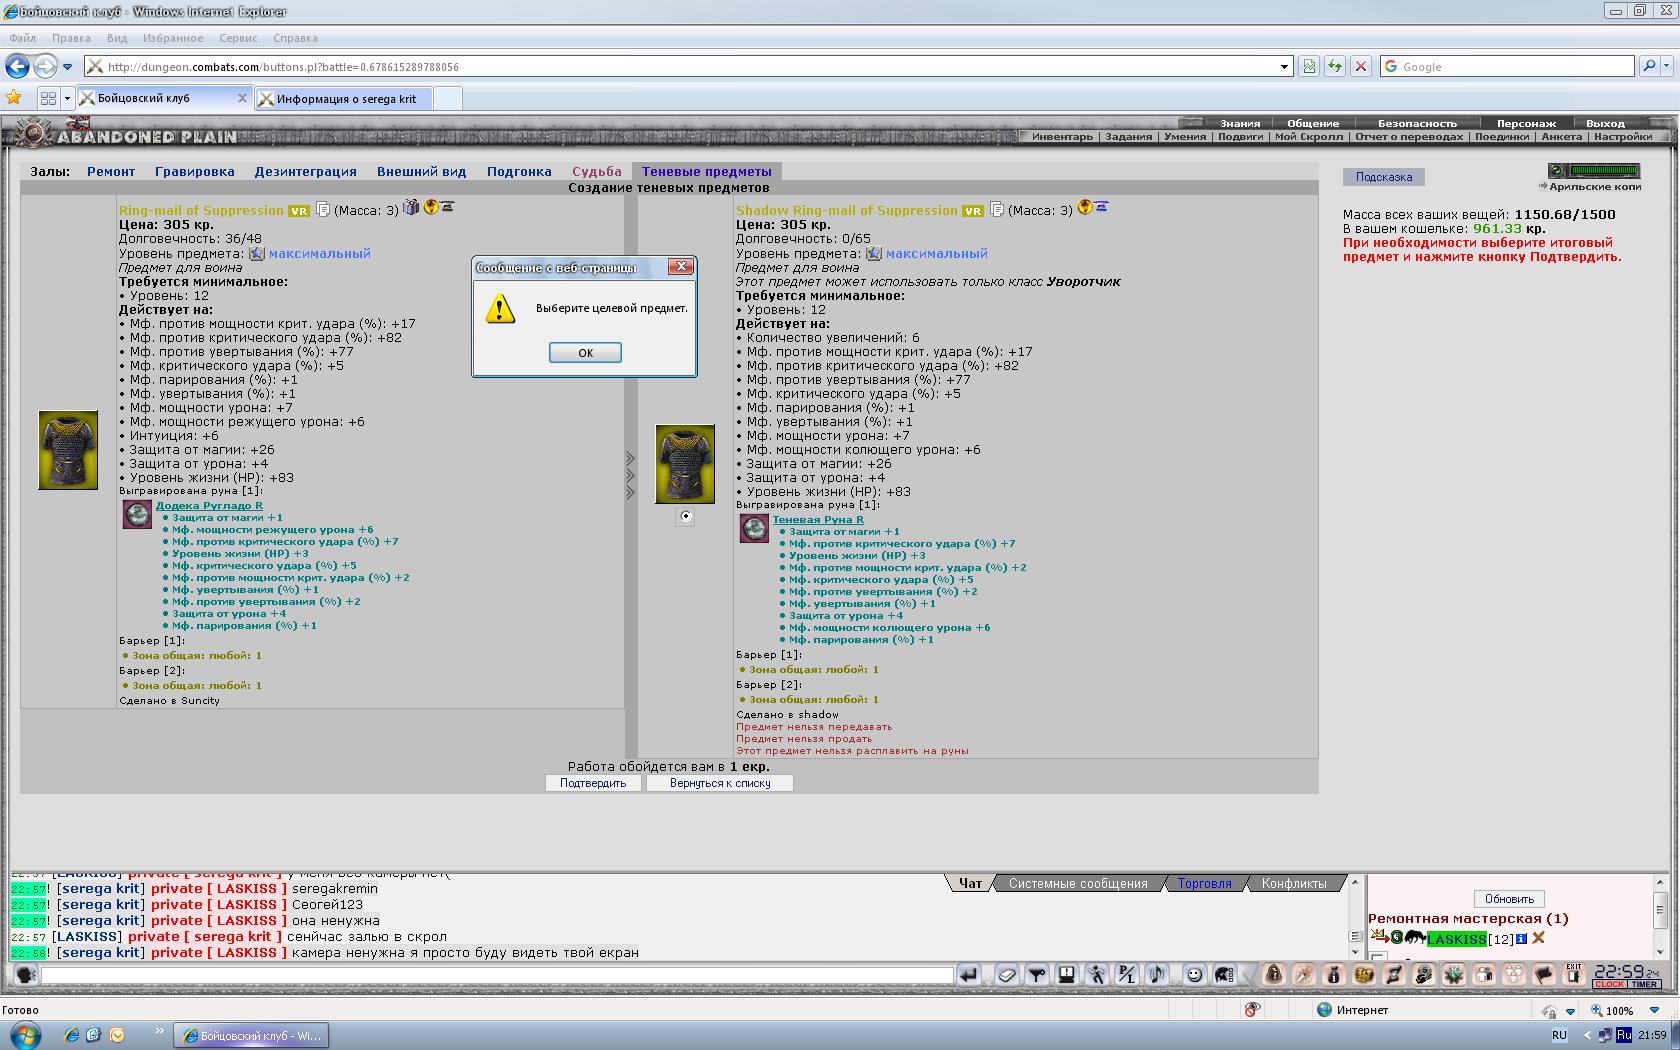Click the Подсказка hint button
The height and width of the screenshot is (1050, 1680).
click(1384, 177)
